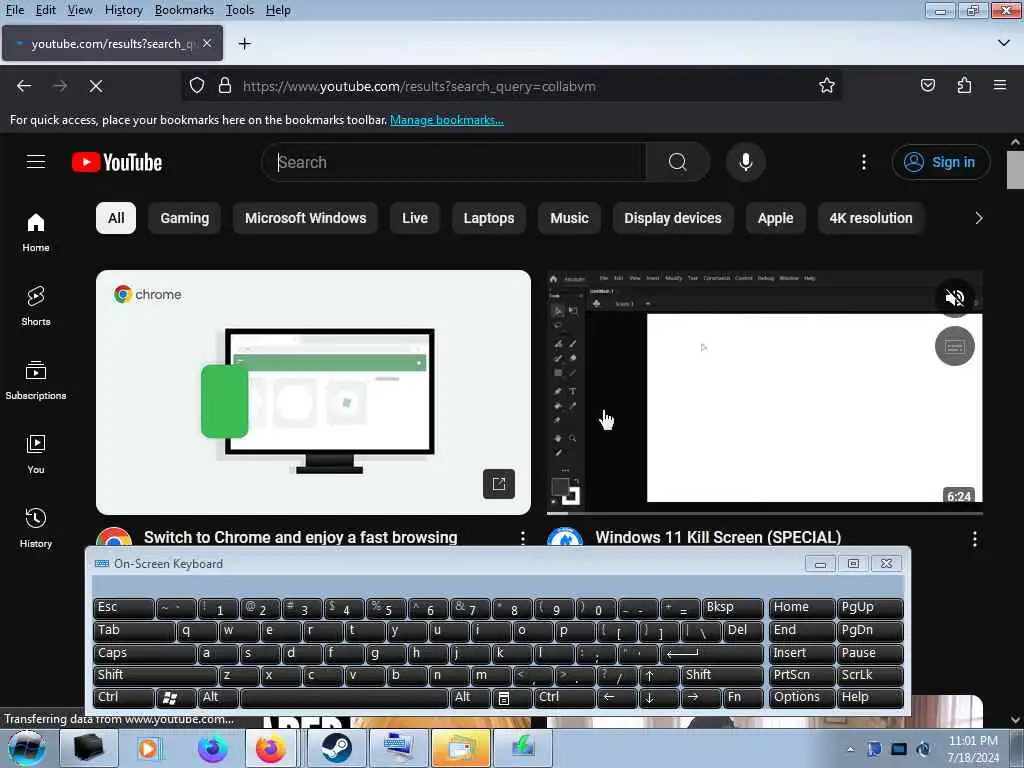The width and height of the screenshot is (1024, 768).
Task: View site security lock info
Action: [x=225, y=86]
